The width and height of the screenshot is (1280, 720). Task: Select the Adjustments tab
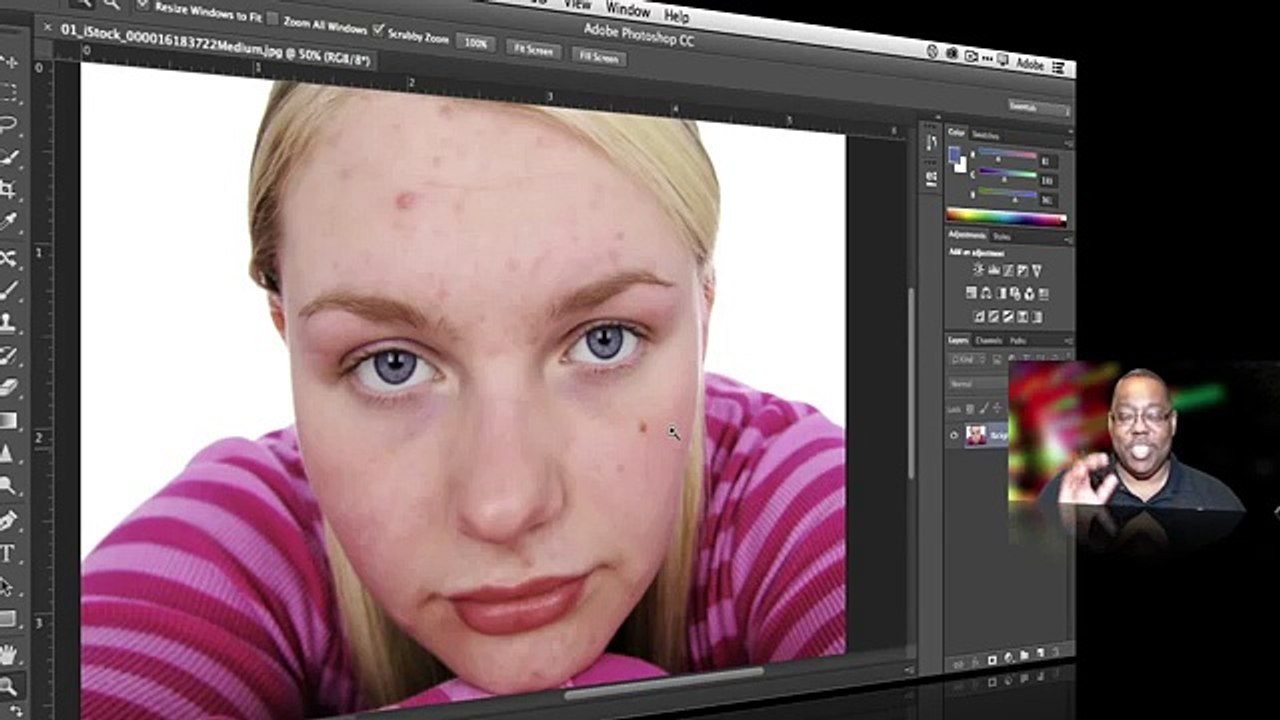(967, 235)
